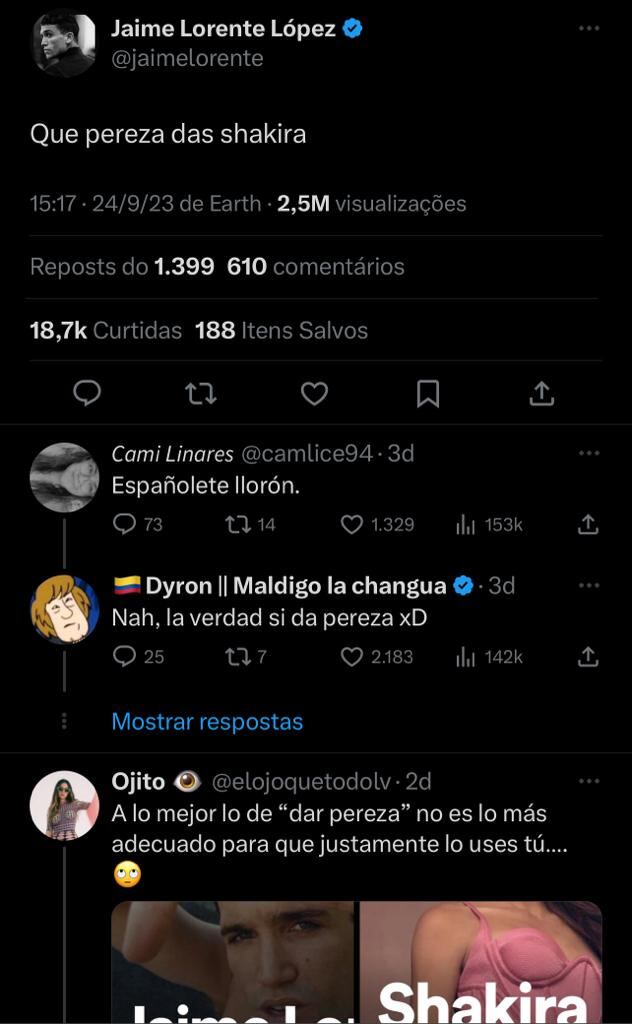Reply to Cami Linares's comment
The height and width of the screenshot is (1024, 632).
pos(124,524)
